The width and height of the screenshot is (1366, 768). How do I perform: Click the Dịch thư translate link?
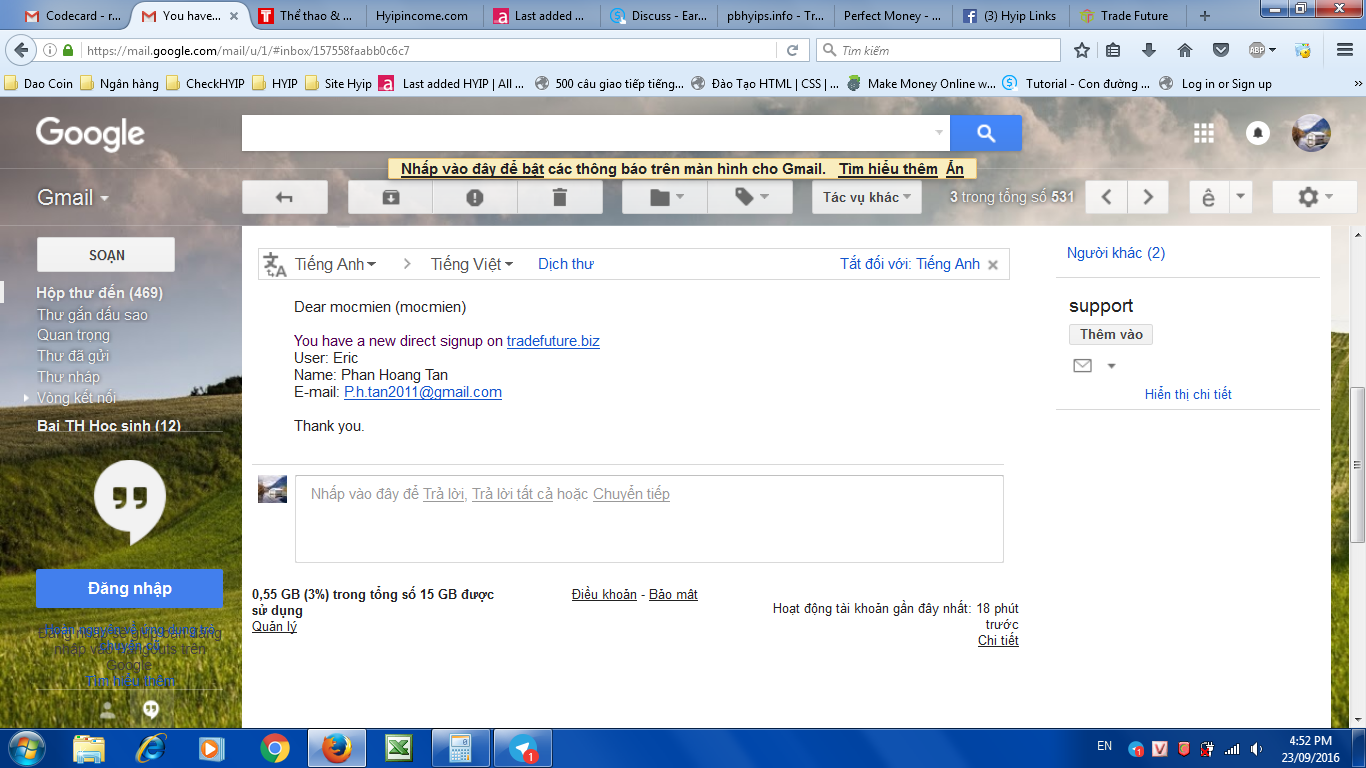click(566, 264)
